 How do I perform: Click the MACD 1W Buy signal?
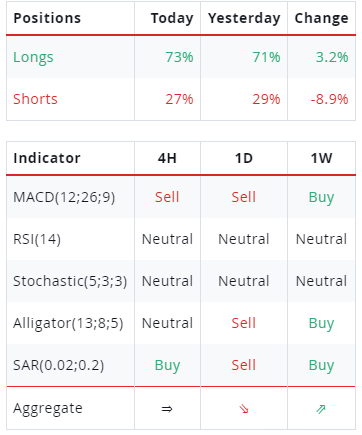[321, 197]
